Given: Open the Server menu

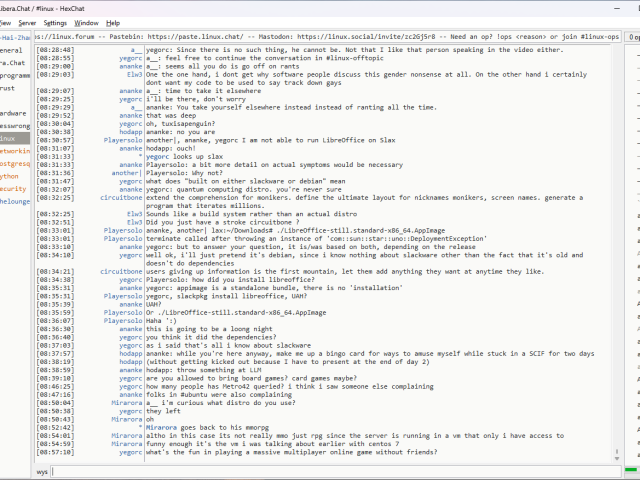Looking at the screenshot, I should coord(27,22).
